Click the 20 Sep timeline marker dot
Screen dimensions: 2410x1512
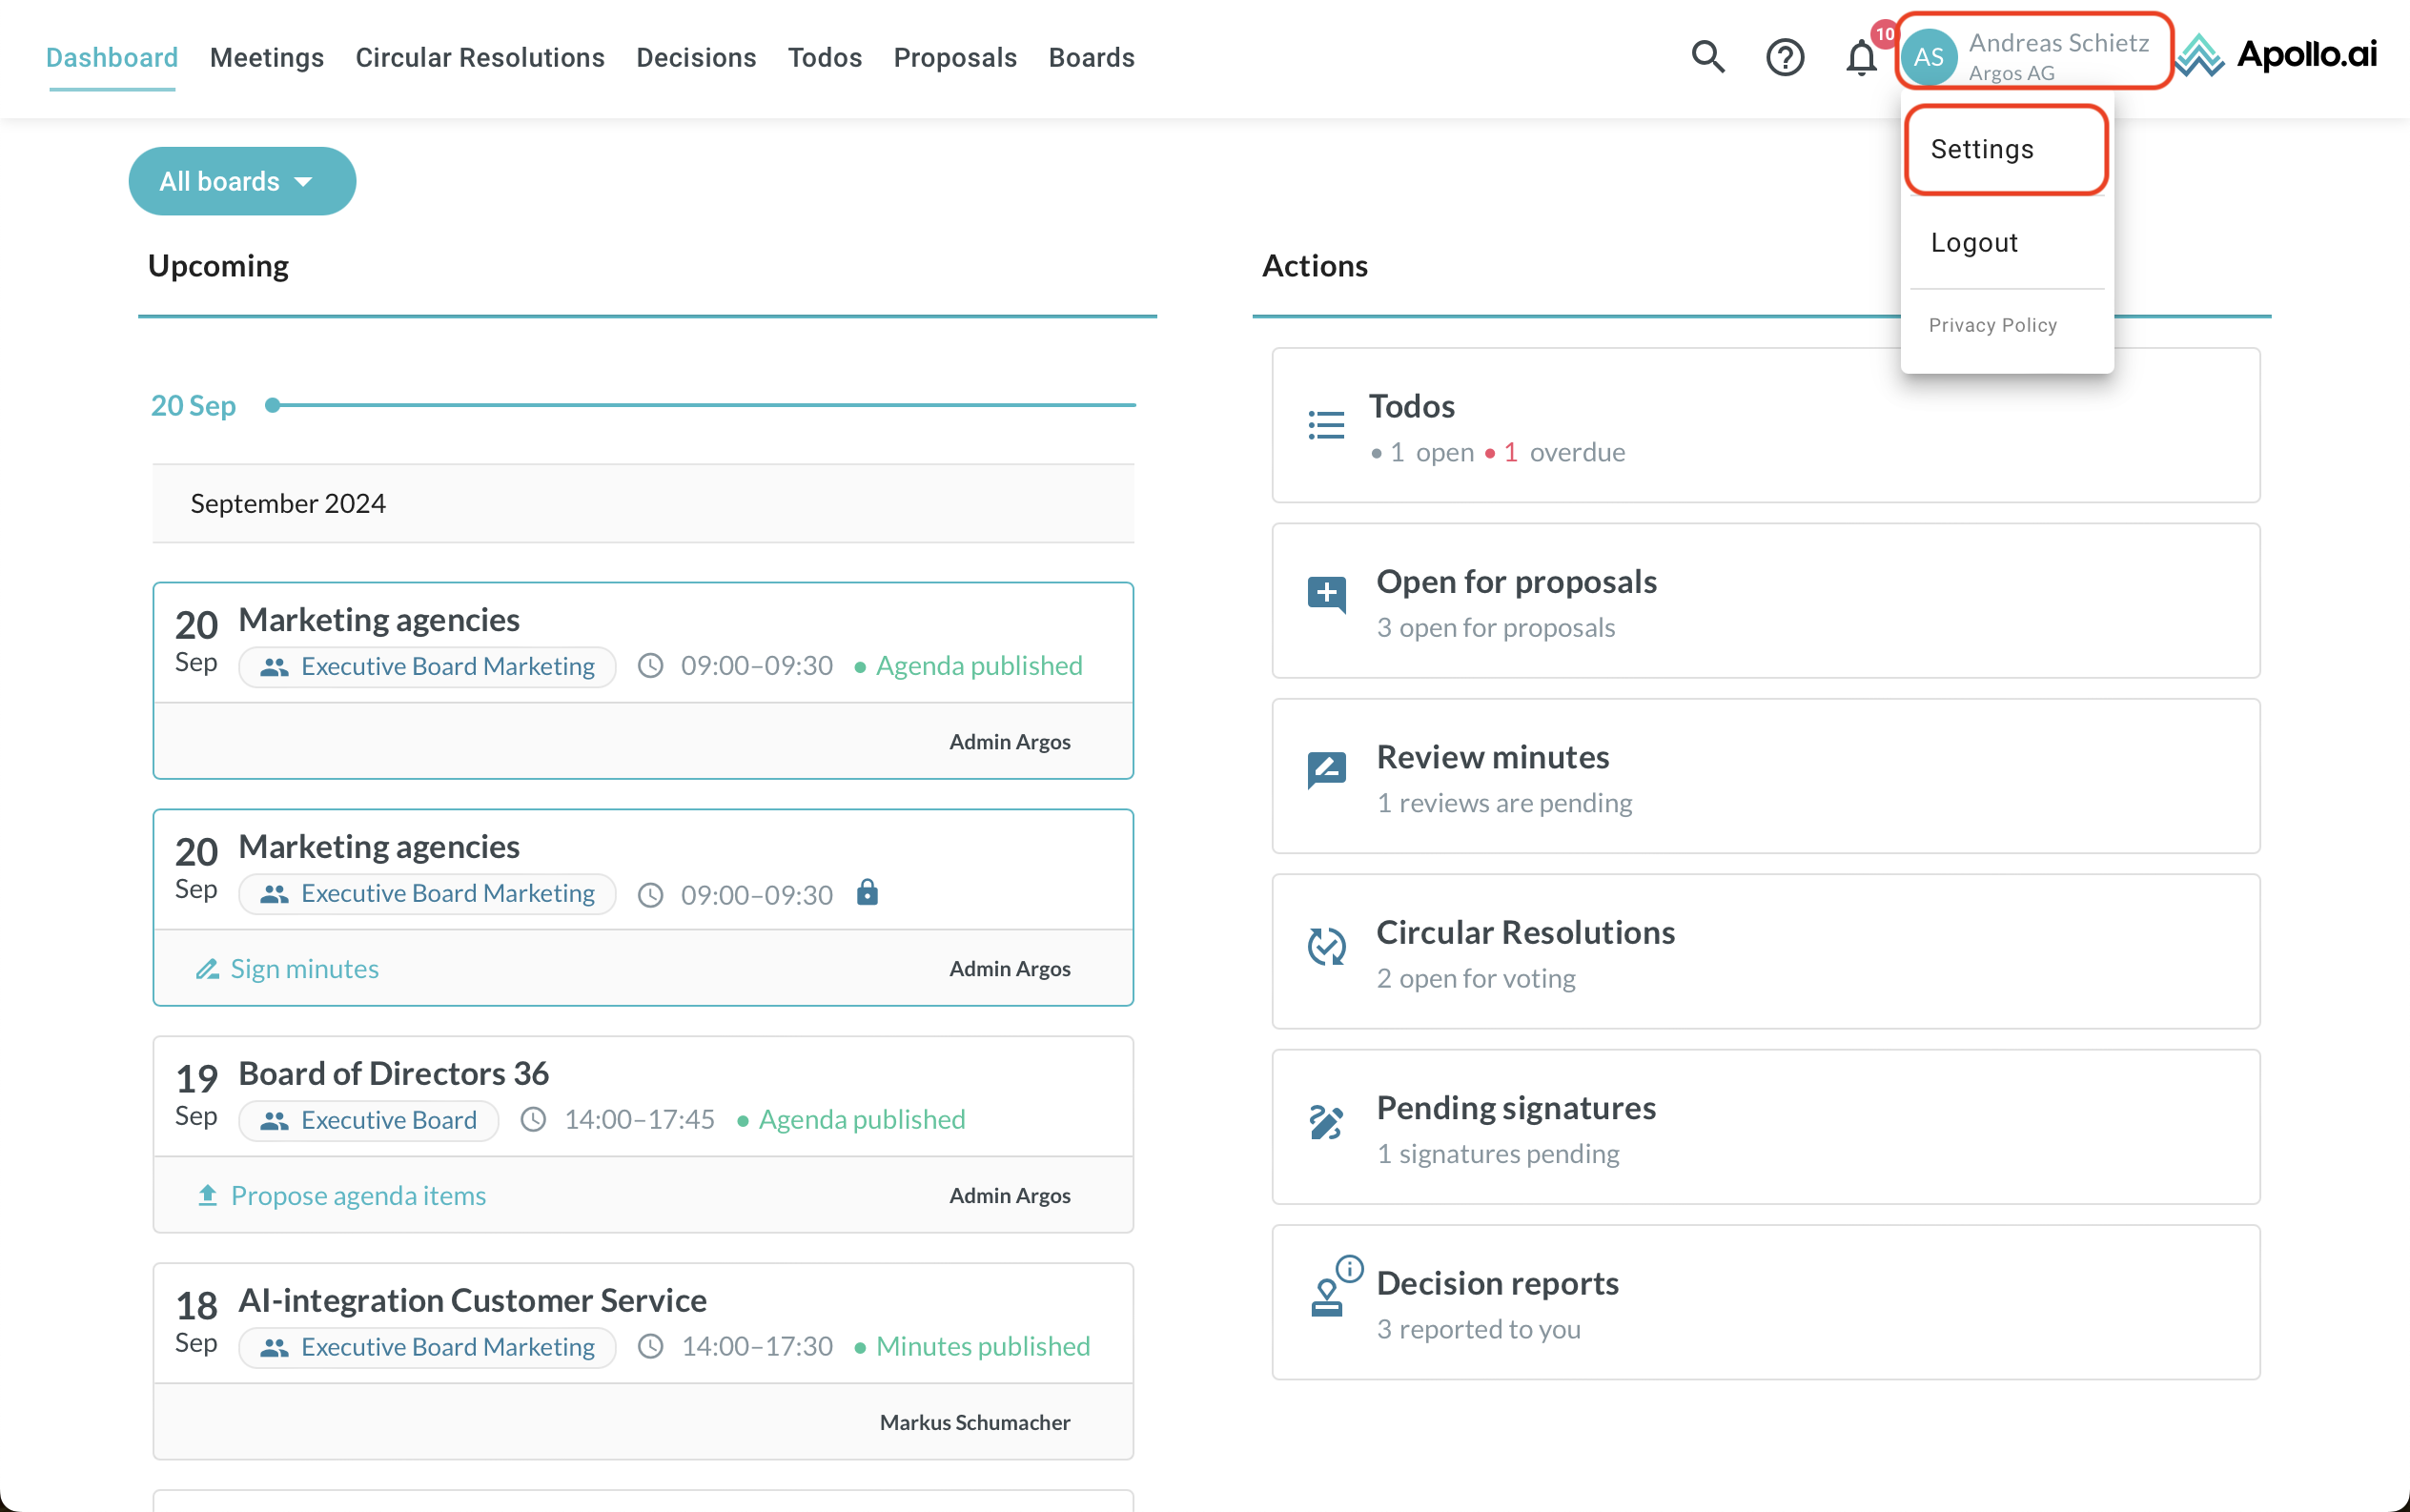click(x=272, y=405)
